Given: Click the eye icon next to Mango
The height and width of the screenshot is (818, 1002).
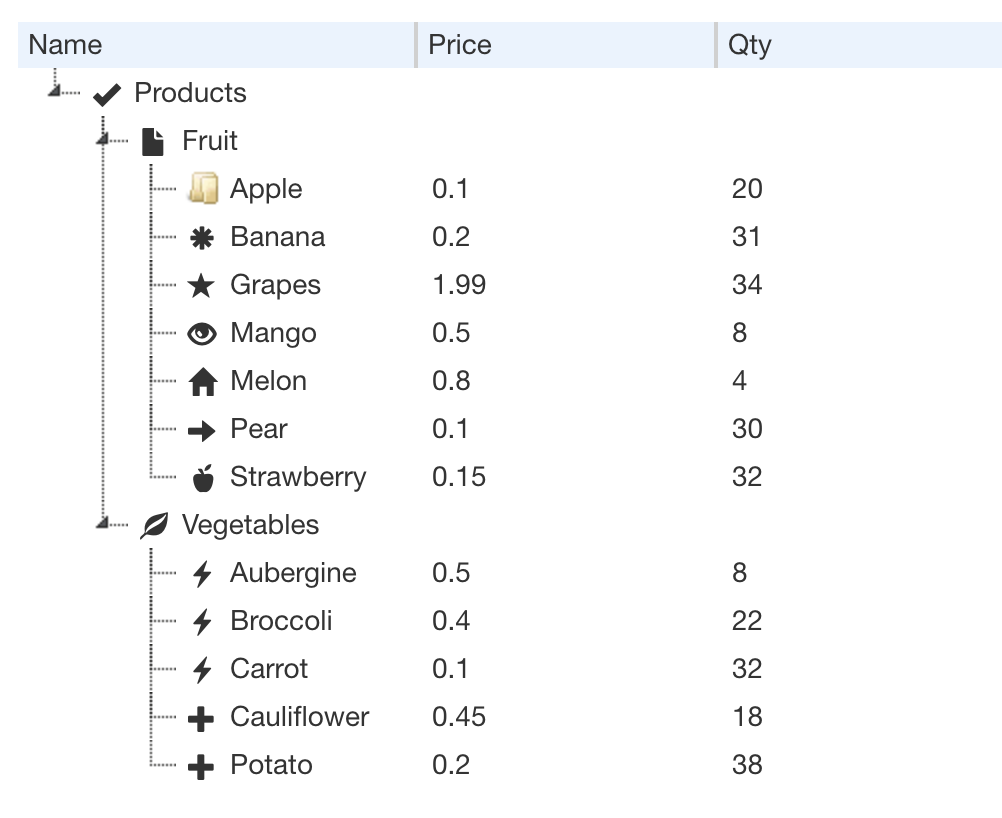Looking at the screenshot, I should tap(202, 334).
